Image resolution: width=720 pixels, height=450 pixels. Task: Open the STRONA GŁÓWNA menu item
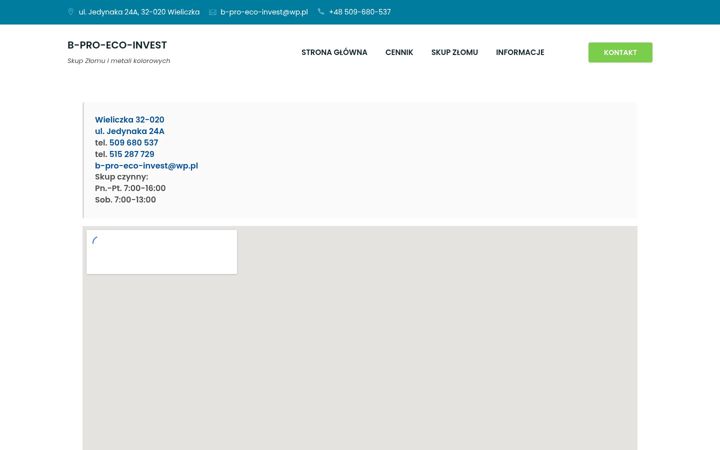tap(334, 52)
